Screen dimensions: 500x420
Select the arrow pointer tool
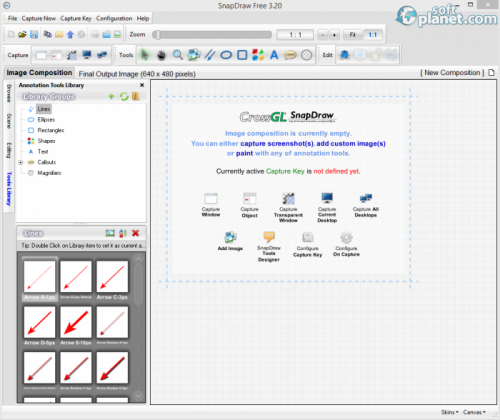tap(145, 55)
